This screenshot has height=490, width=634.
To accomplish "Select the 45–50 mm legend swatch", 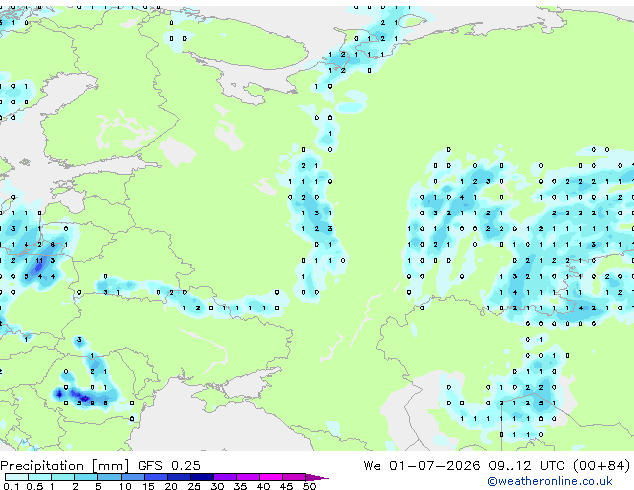I will 294,477.
